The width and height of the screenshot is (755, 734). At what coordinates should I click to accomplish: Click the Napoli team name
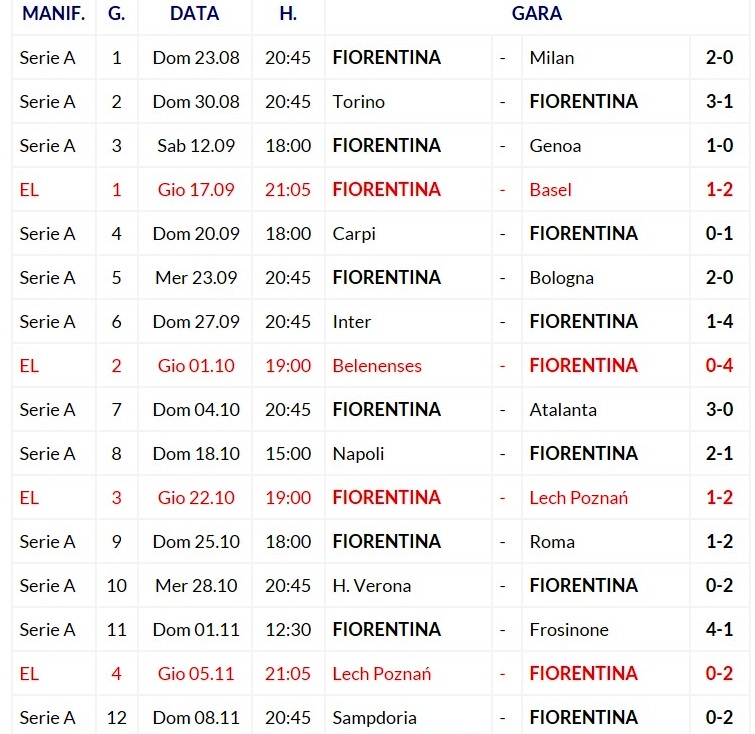[358, 454]
